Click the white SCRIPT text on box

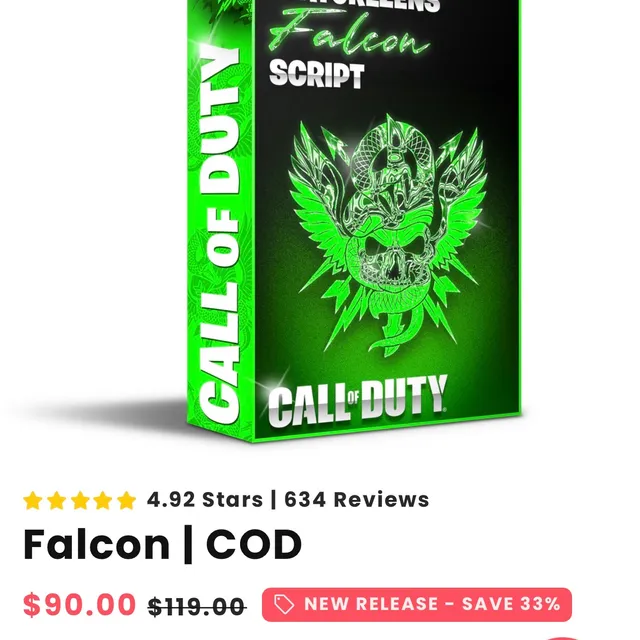tap(316, 74)
